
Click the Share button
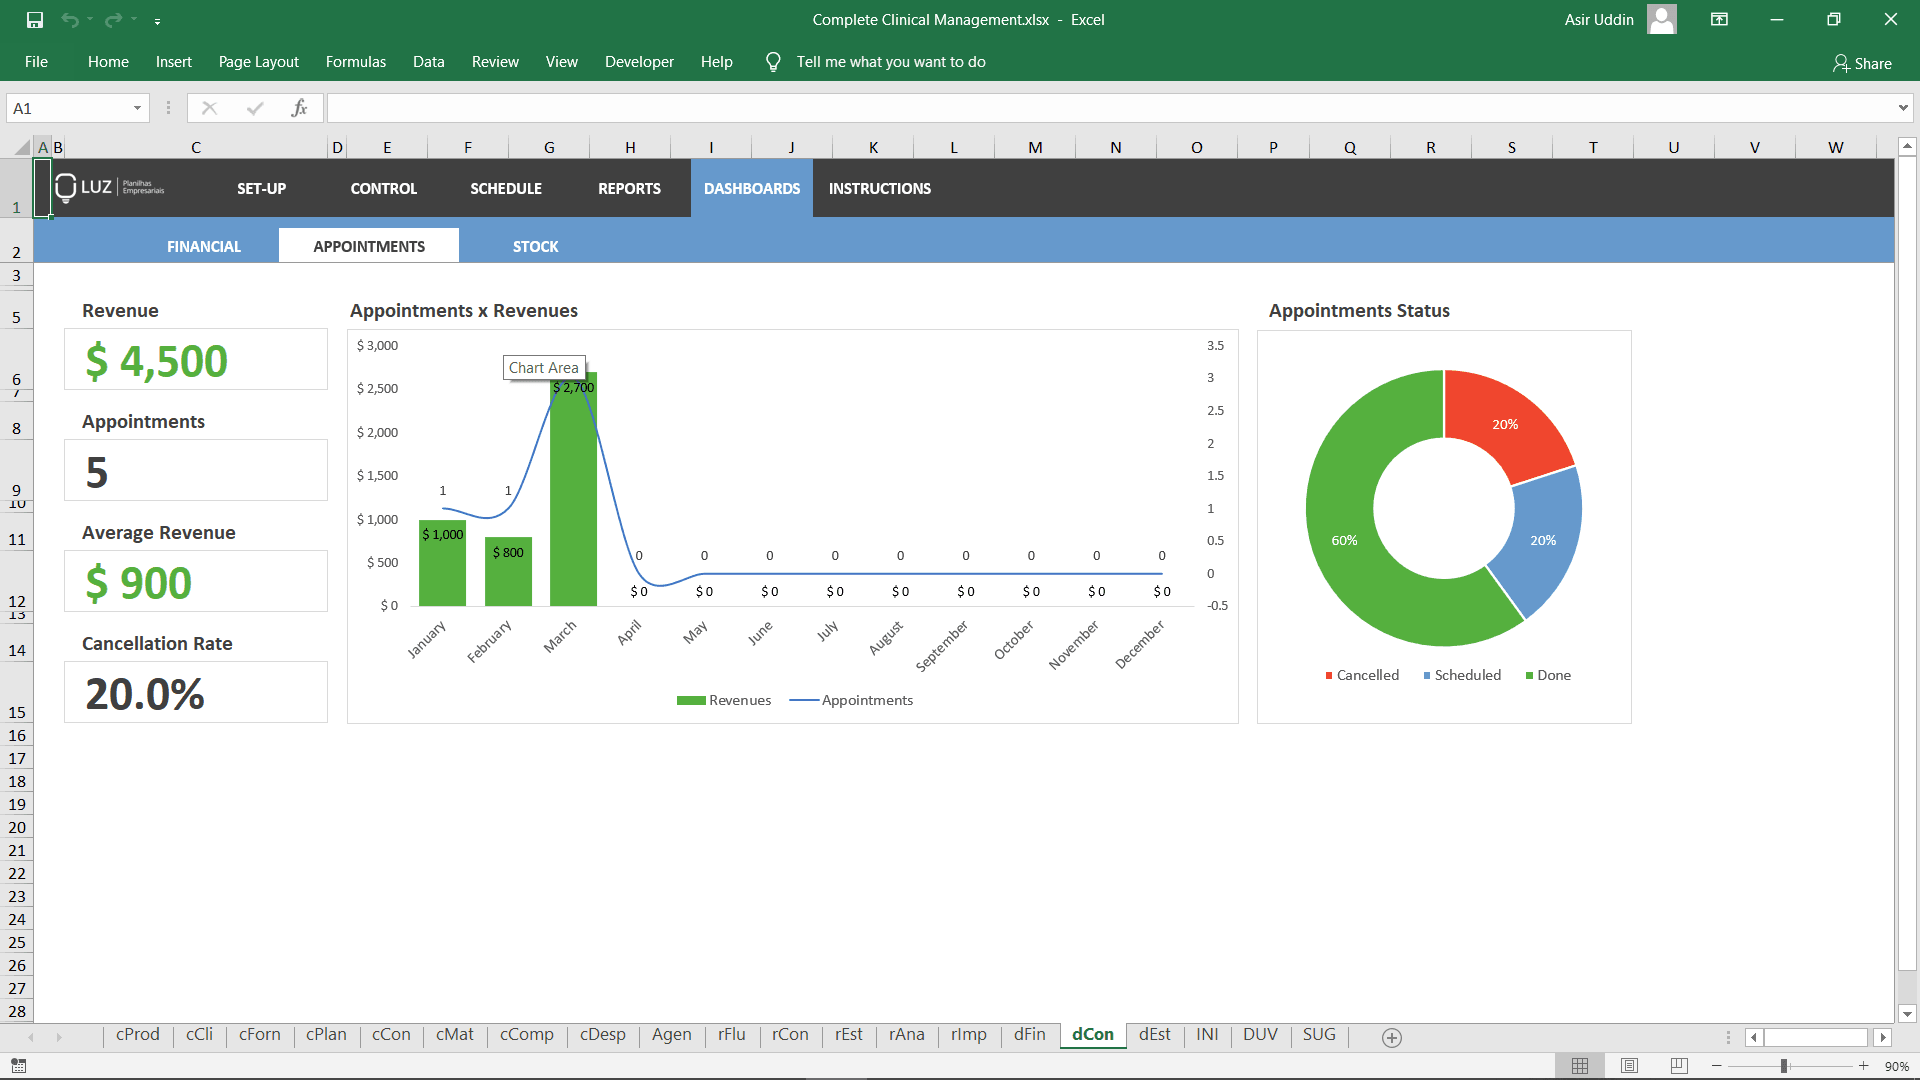(x=1863, y=63)
